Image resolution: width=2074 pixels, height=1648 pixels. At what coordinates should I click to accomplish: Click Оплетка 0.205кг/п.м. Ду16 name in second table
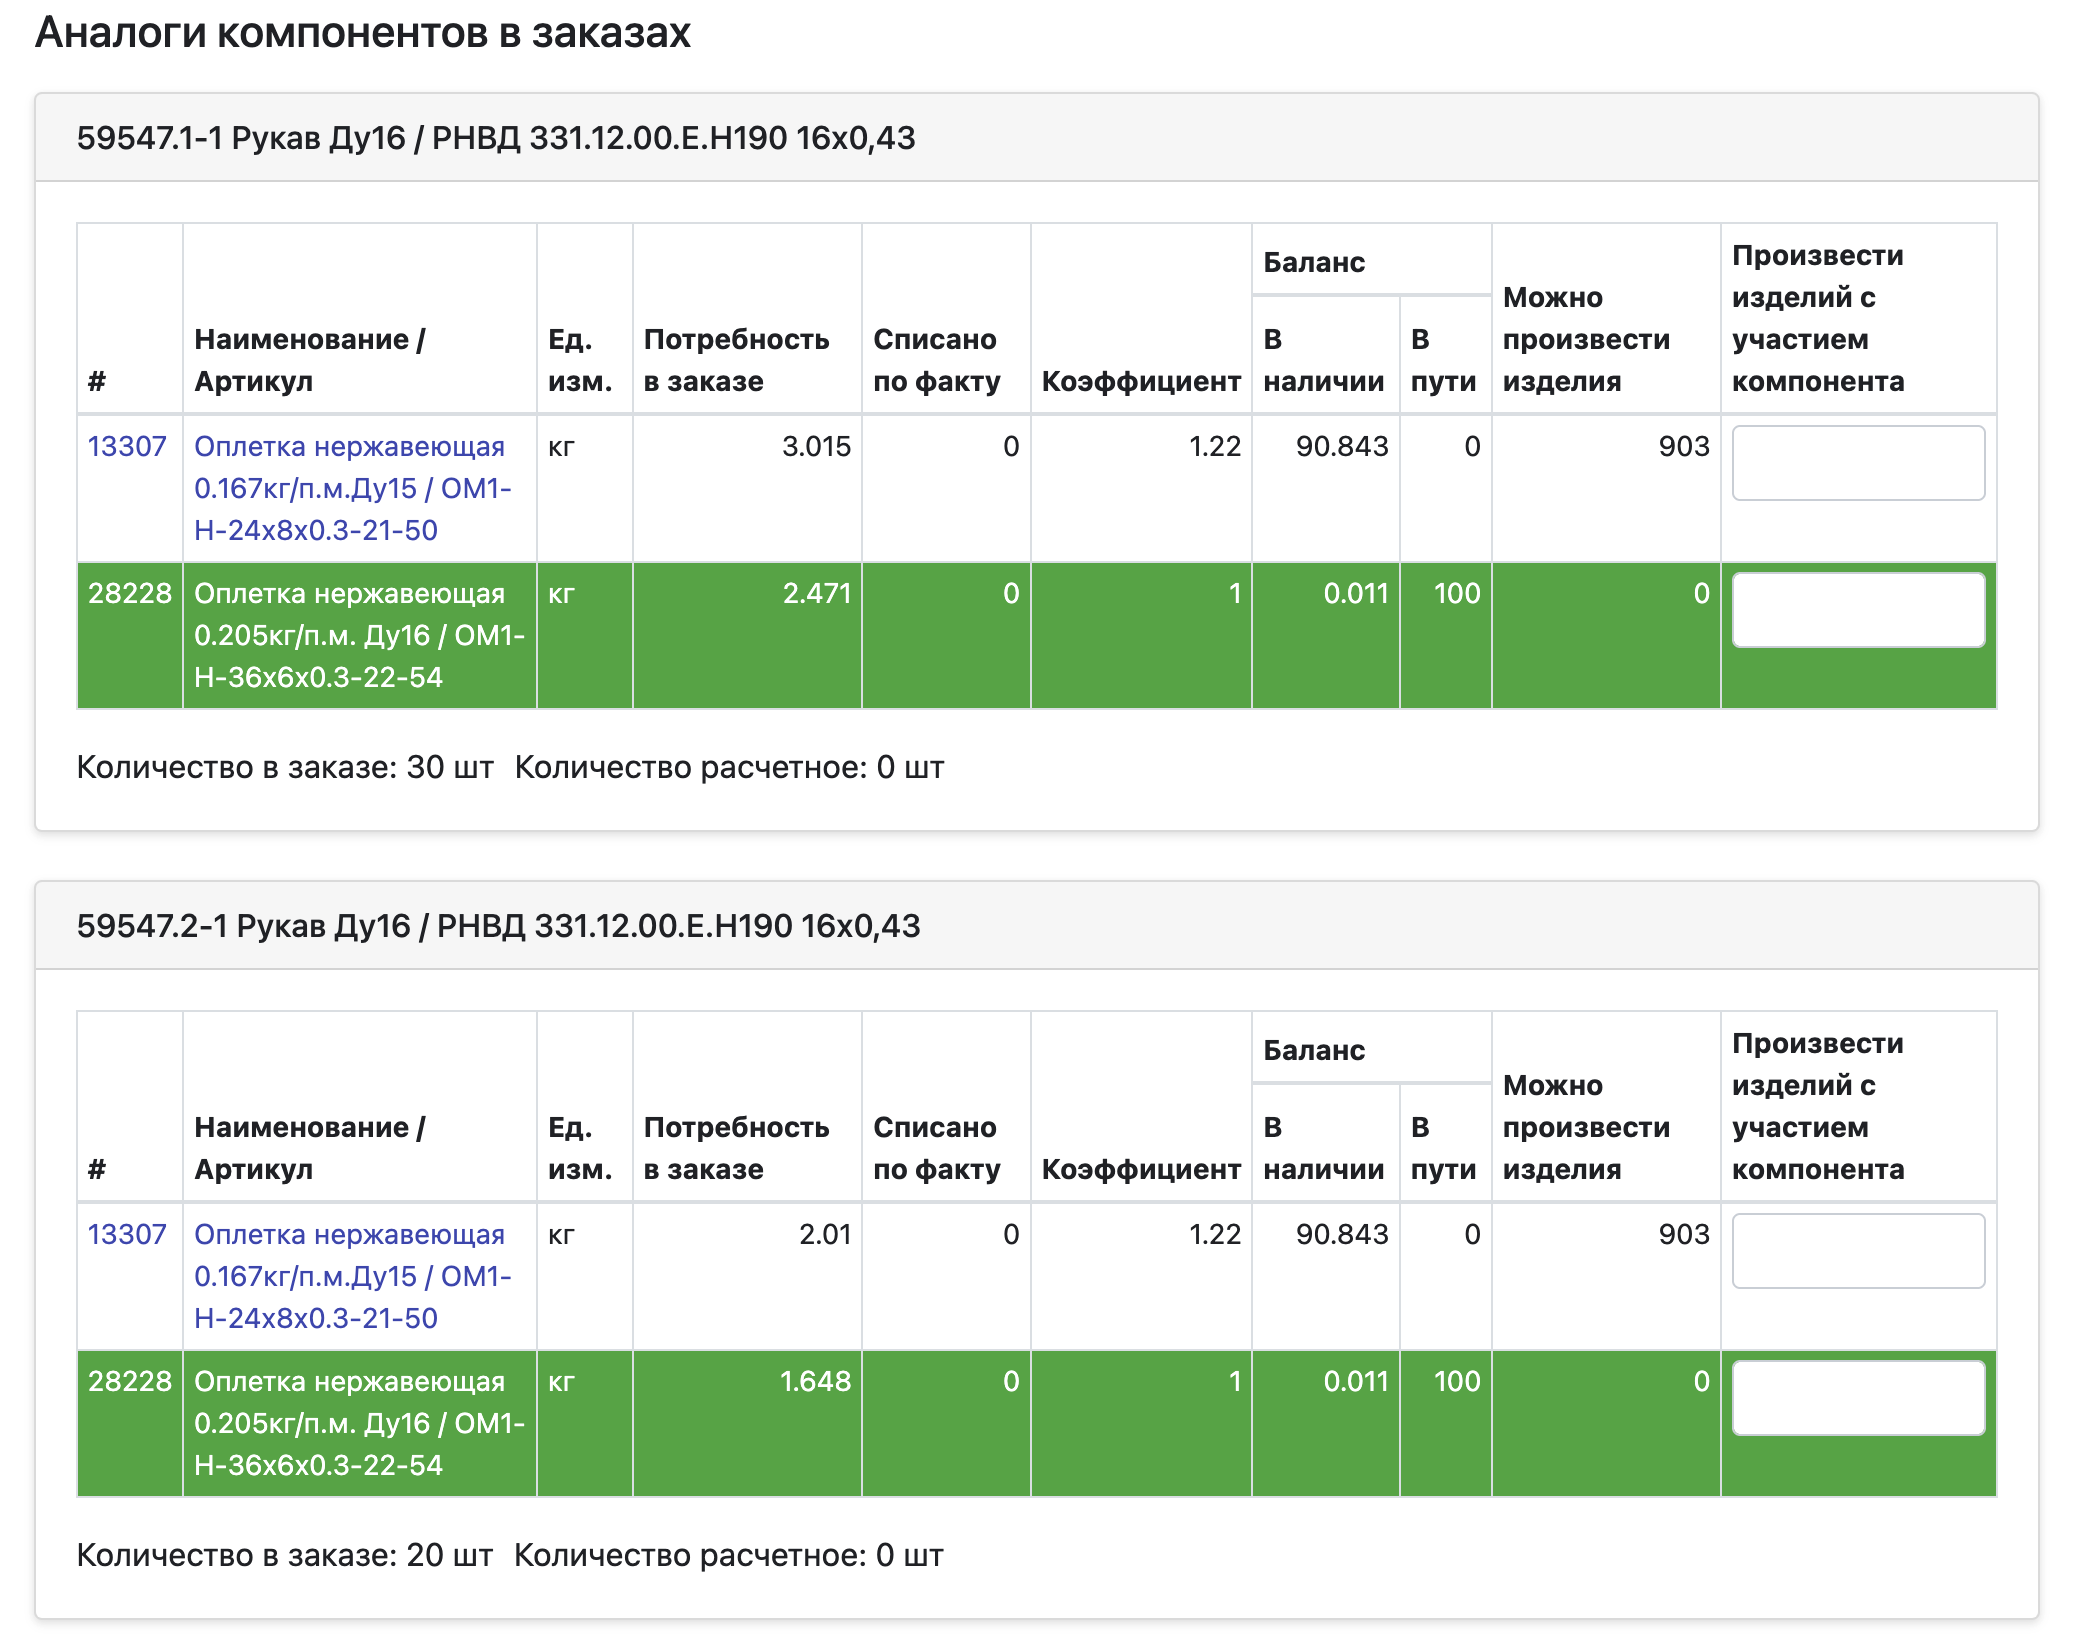click(x=358, y=1423)
